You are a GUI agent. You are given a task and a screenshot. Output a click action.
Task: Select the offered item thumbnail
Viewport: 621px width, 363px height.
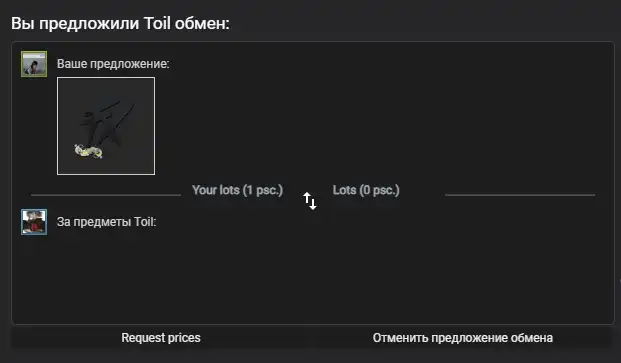106,126
